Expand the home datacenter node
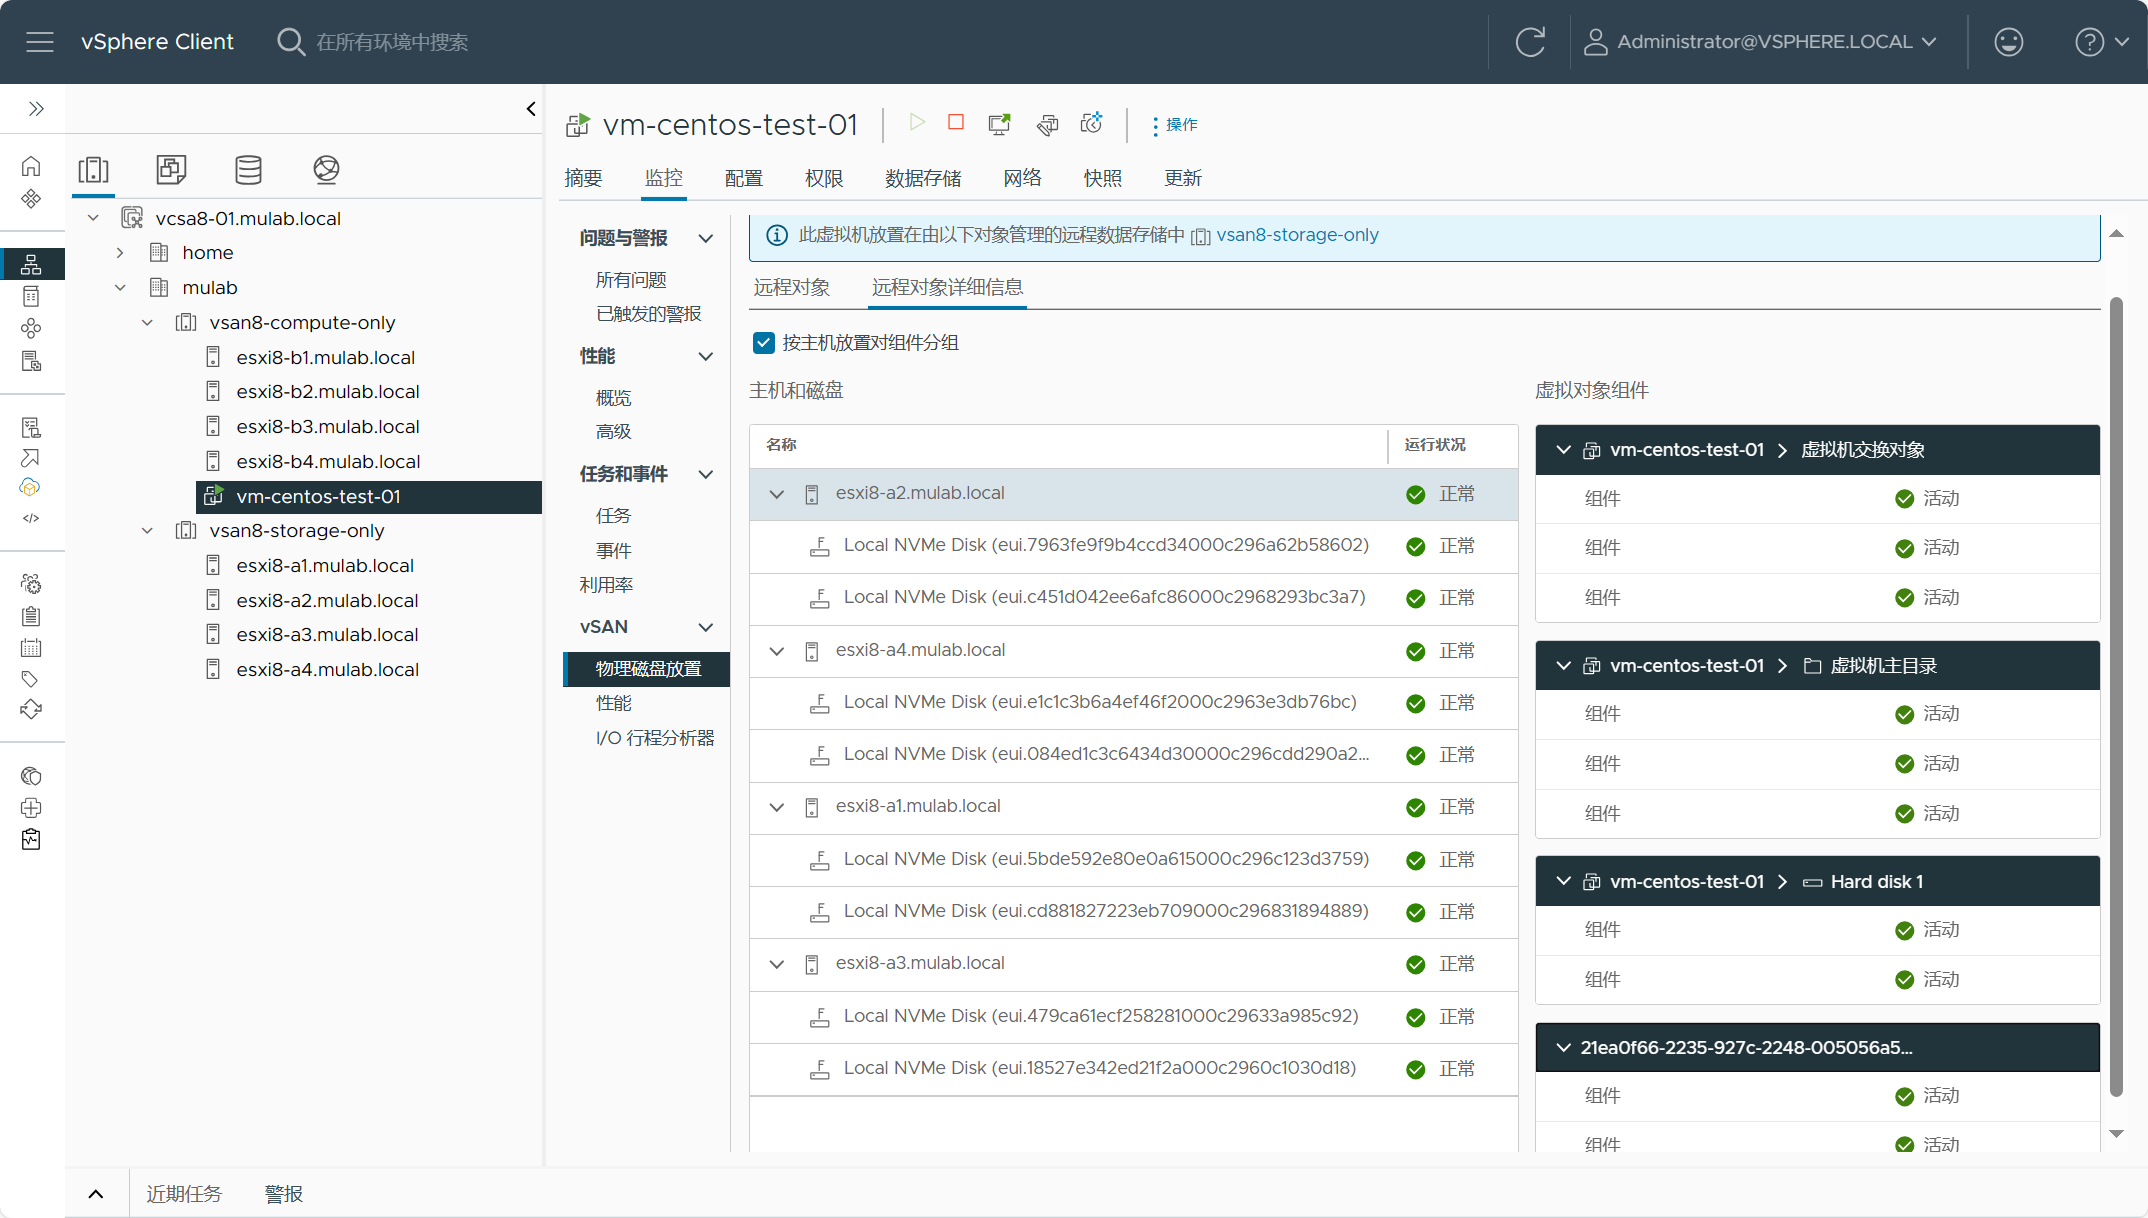The height and width of the screenshot is (1218, 2148). click(120, 253)
